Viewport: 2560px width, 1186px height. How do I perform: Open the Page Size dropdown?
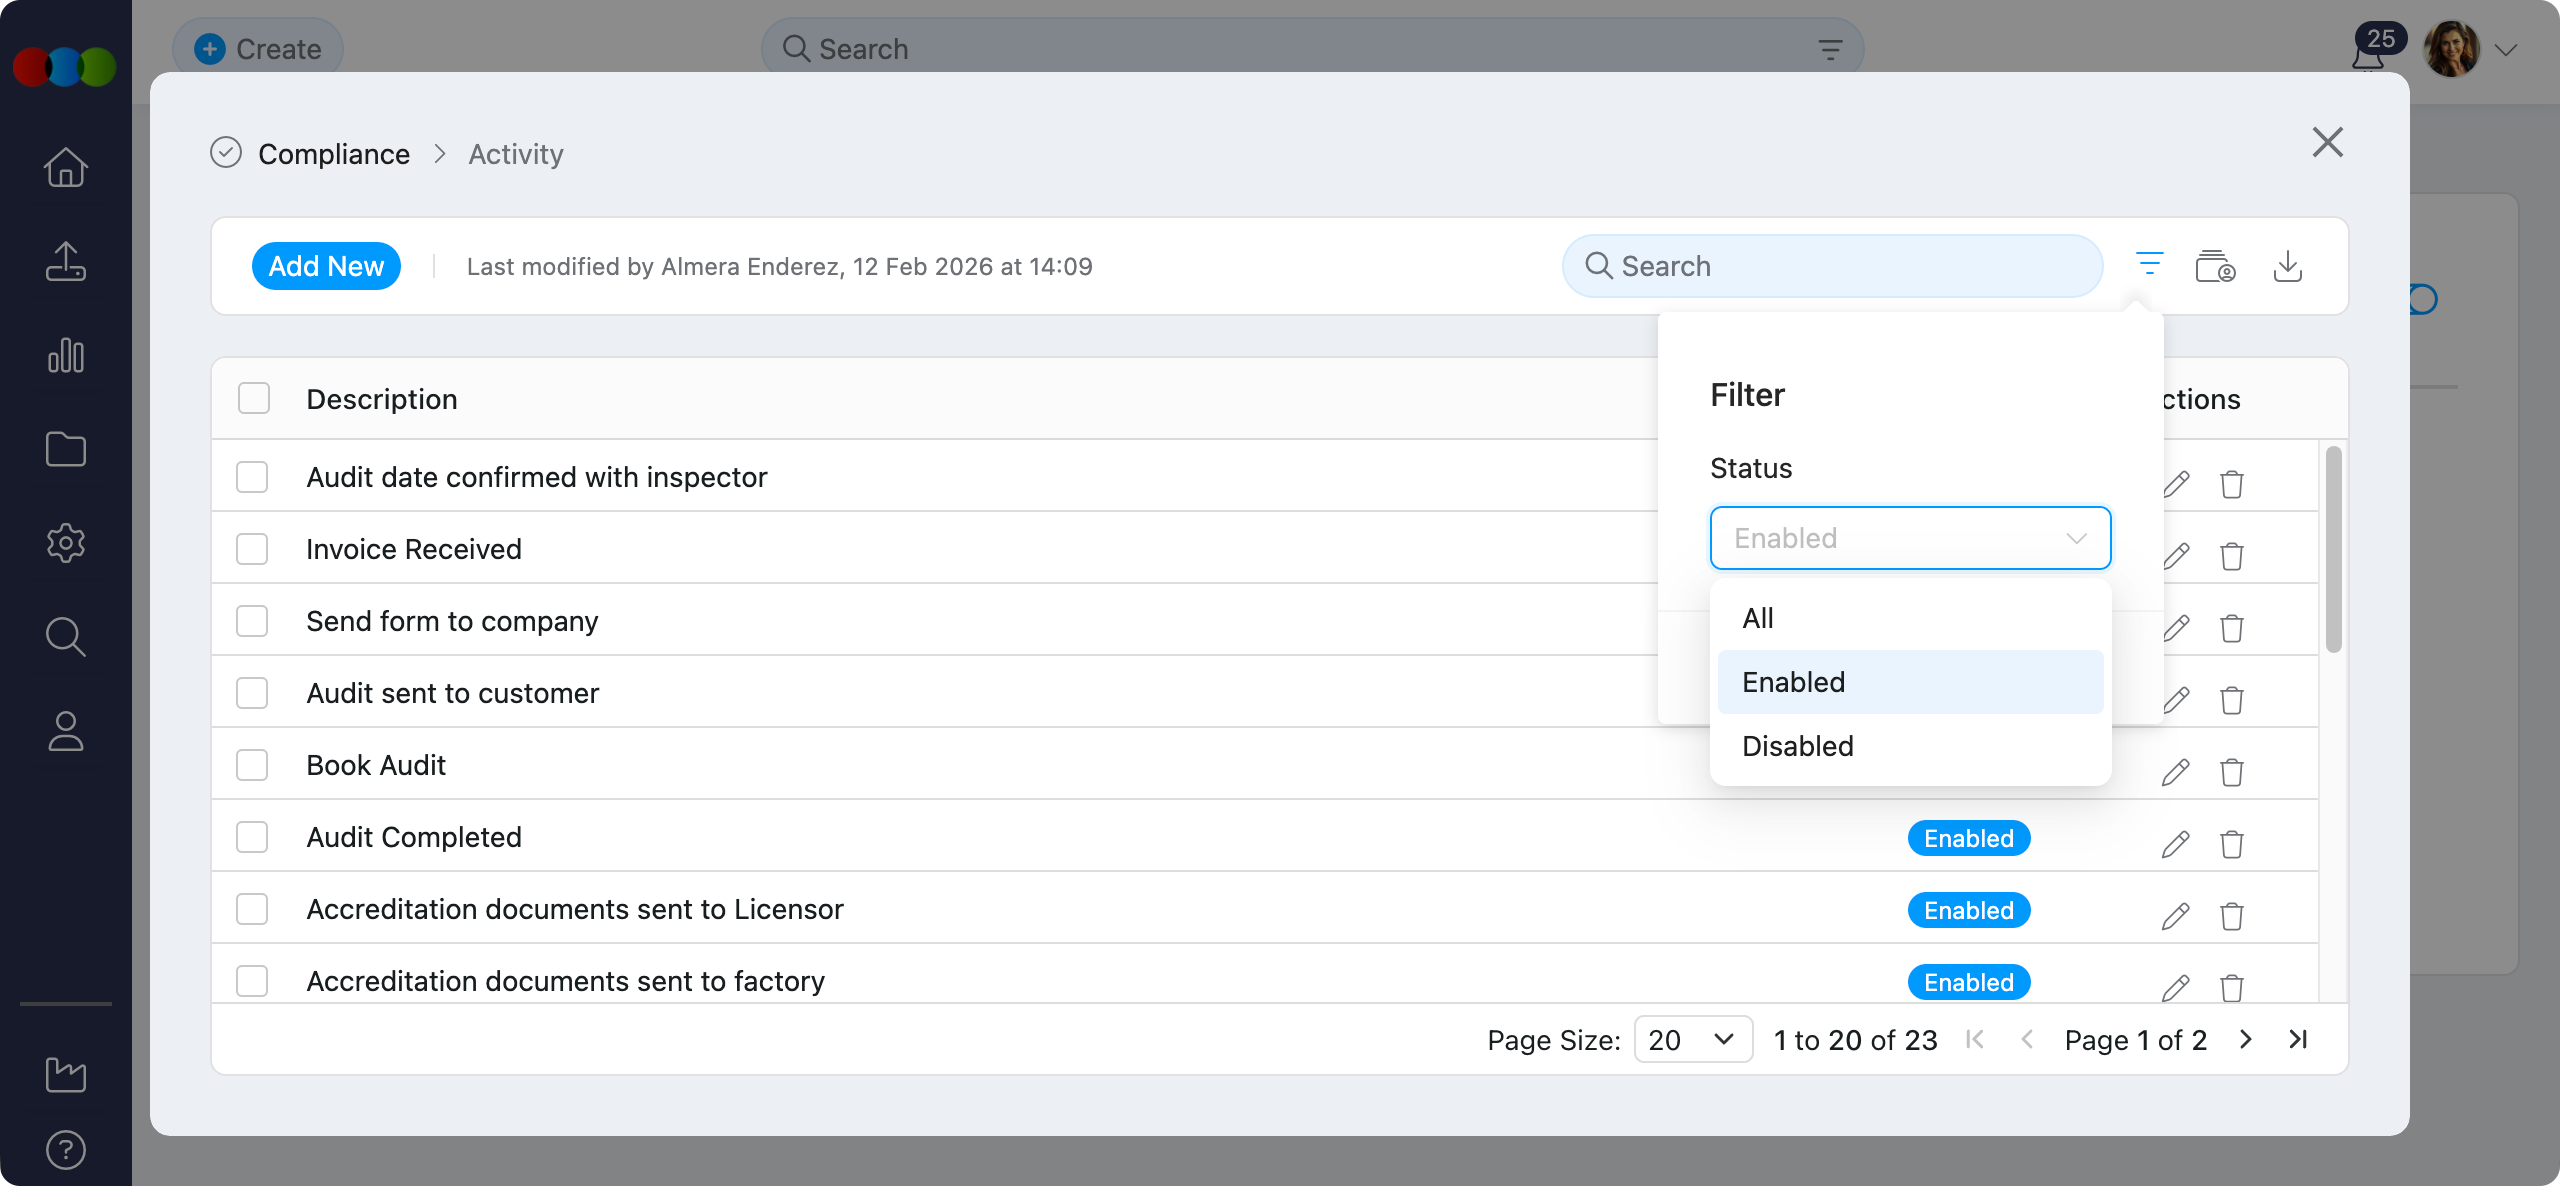(1692, 1039)
